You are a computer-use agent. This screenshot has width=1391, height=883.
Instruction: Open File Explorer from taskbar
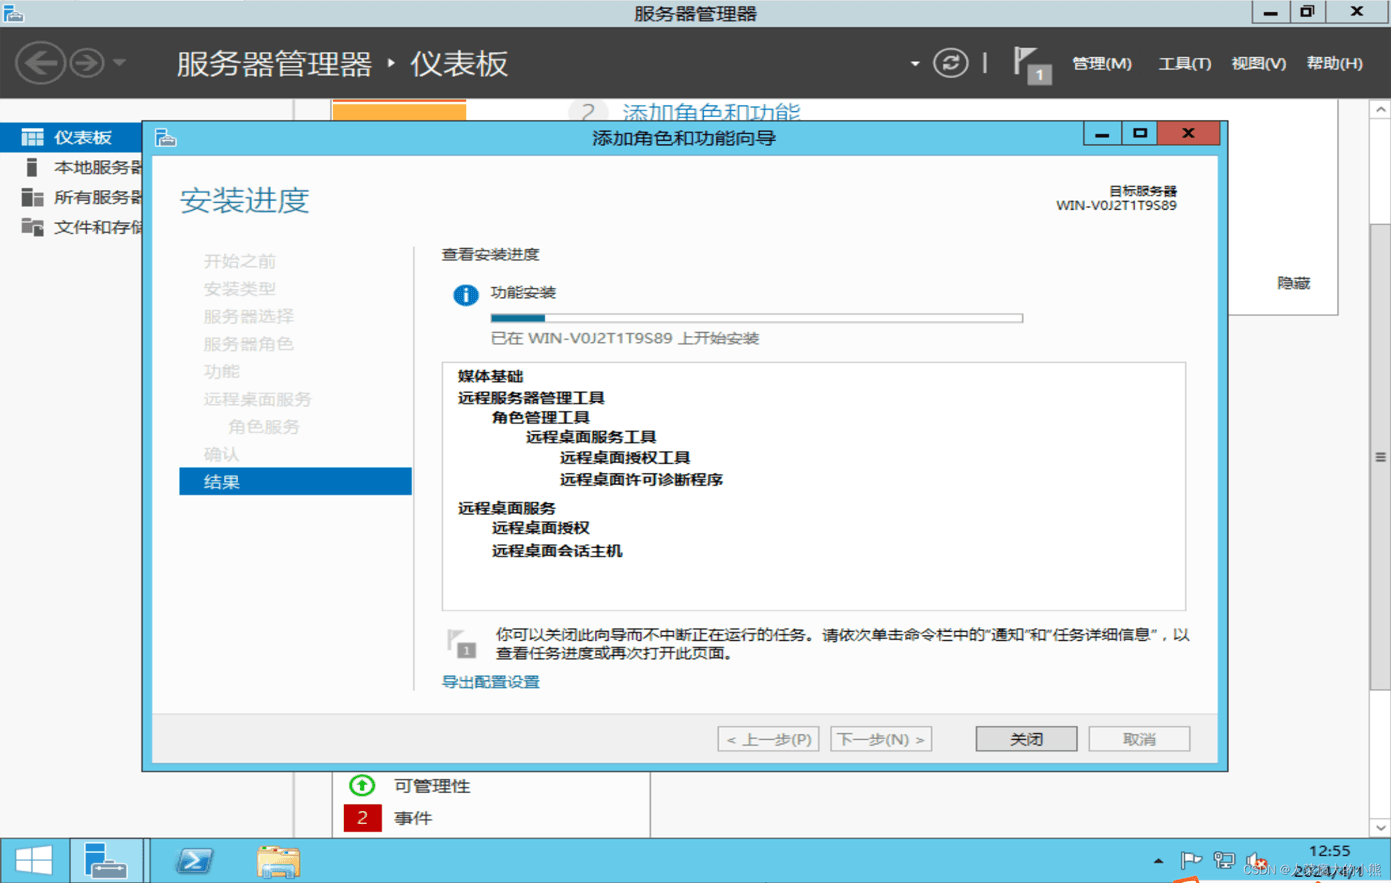click(278, 860)
